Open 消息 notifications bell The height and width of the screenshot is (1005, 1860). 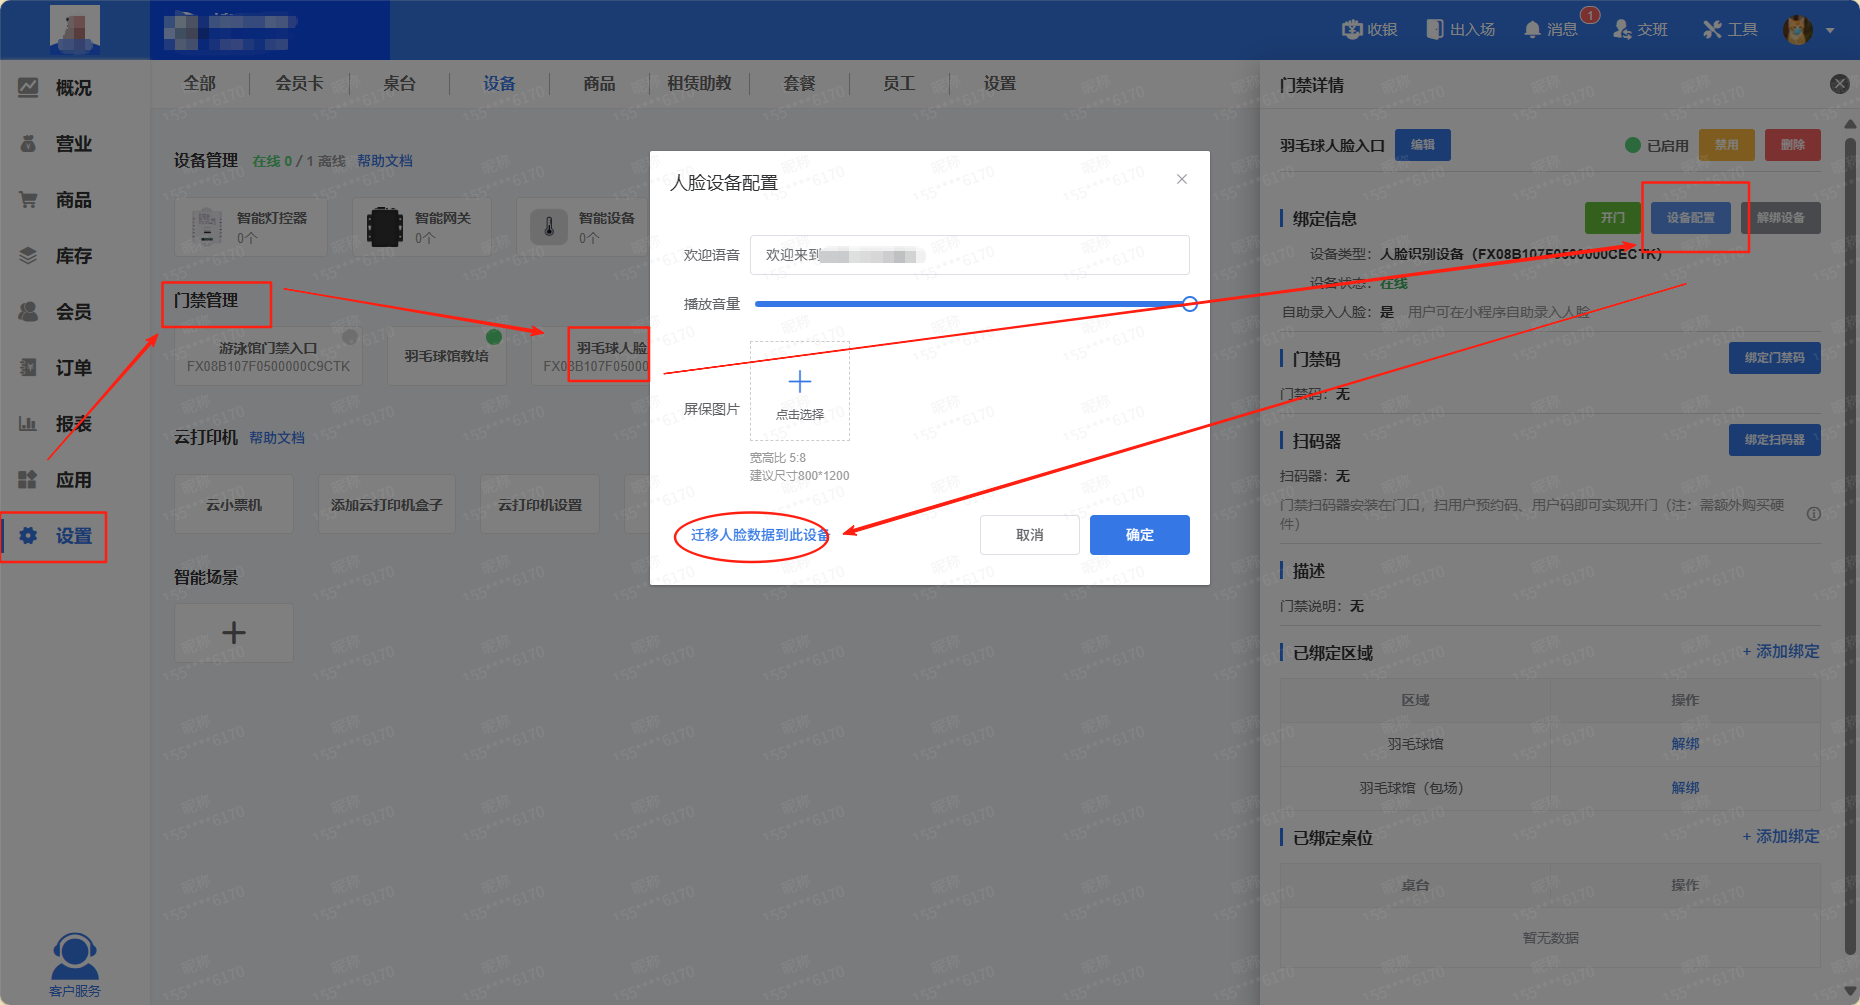(x=1550, y=30)
